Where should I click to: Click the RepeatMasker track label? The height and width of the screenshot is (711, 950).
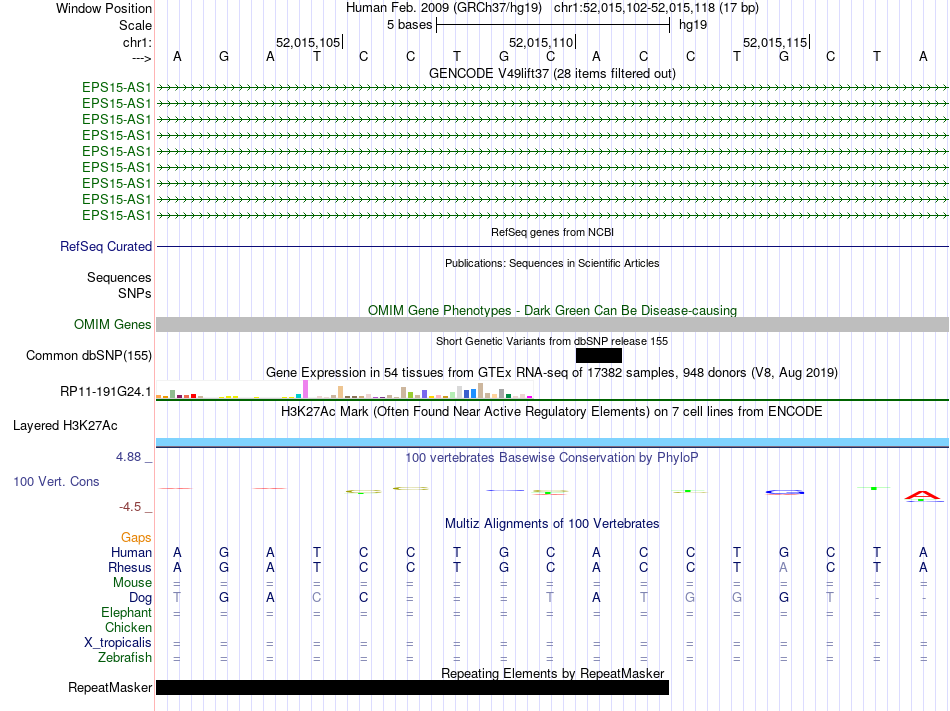[110, 687]
